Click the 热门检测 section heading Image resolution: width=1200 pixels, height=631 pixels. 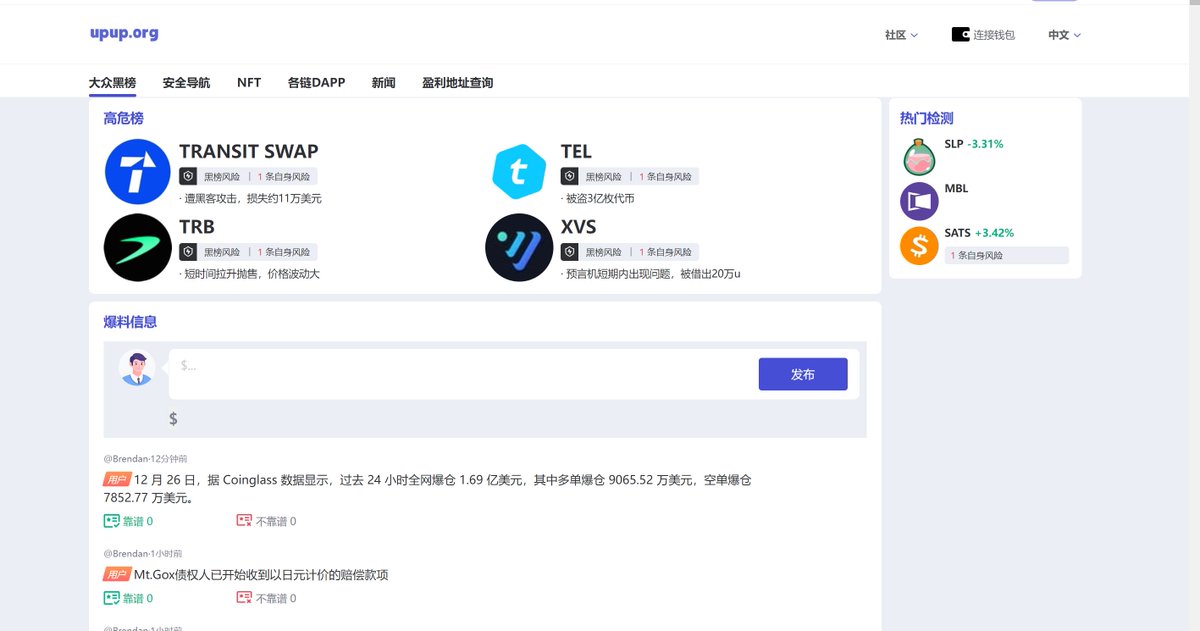(x=927, y=118)
